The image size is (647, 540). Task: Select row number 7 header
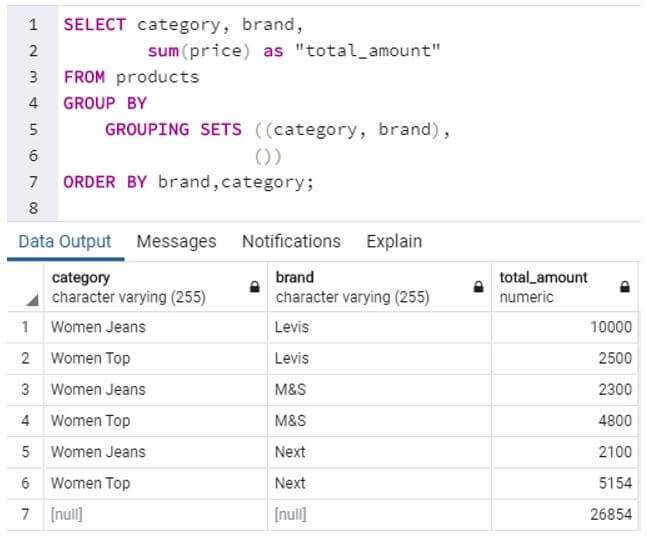(25, 514)
